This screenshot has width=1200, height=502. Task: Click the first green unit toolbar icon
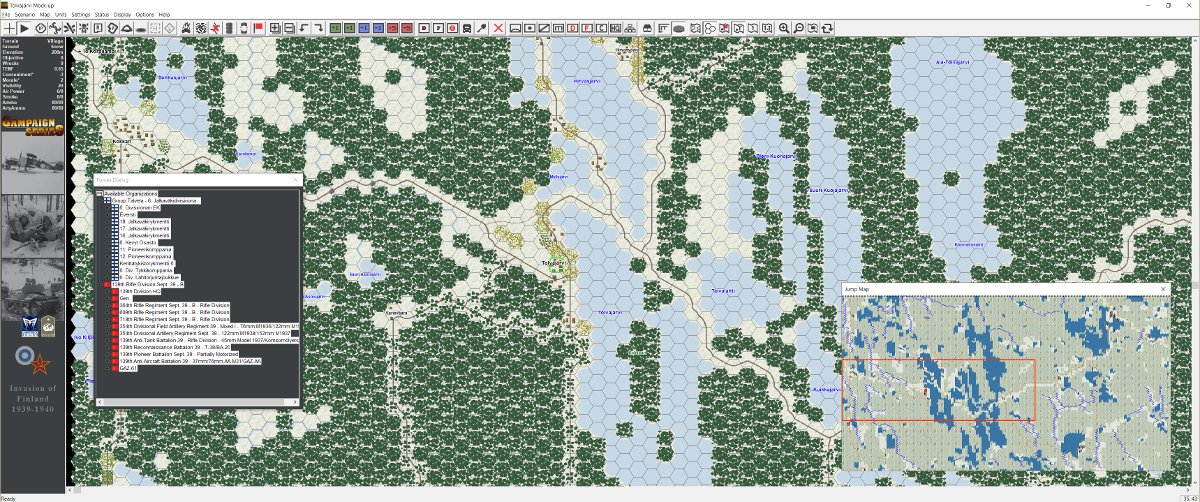tap(336, 28)
